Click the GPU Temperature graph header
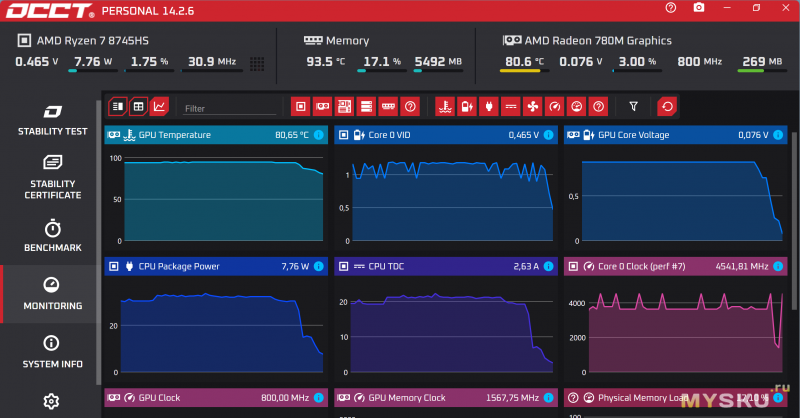 216,135
